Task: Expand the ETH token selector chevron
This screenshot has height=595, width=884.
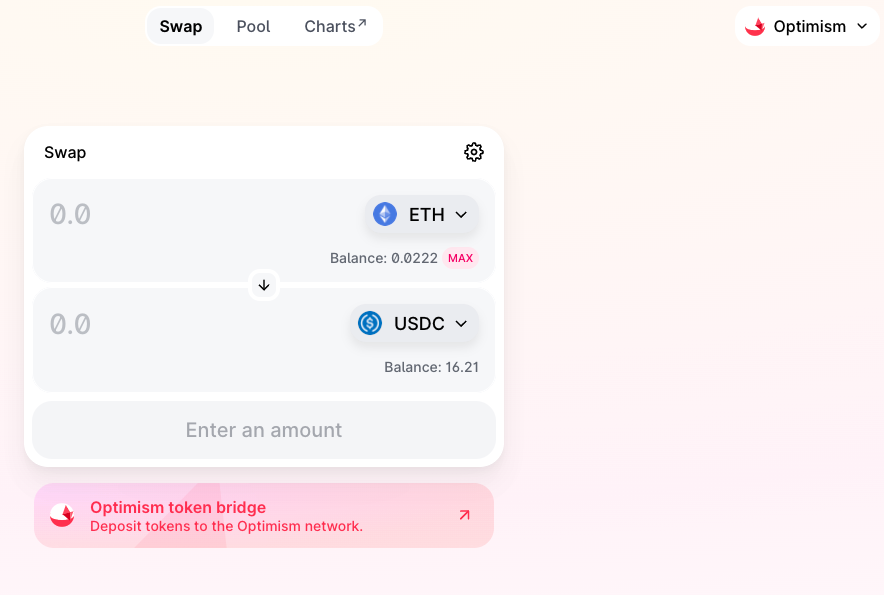Action: pyautogui.click(x=461, y=215)
